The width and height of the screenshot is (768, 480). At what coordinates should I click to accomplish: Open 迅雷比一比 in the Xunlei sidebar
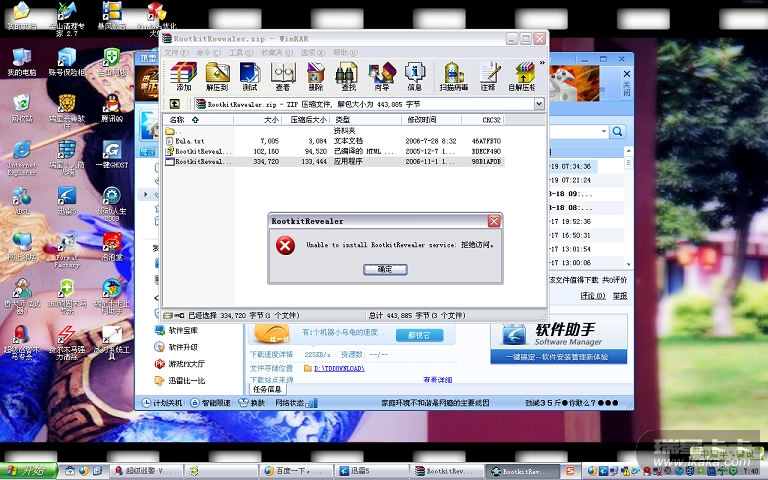(x=180, y=381)
